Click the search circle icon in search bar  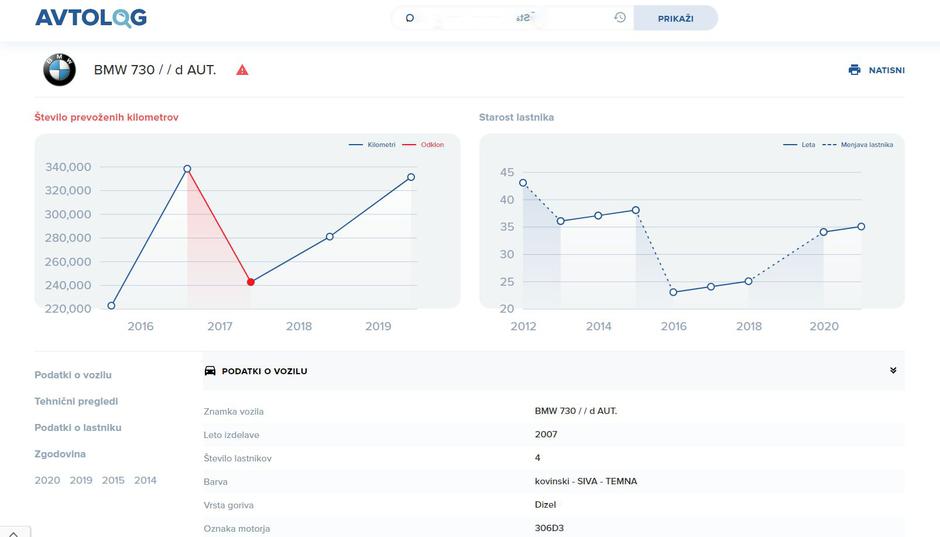coord(410,18)
